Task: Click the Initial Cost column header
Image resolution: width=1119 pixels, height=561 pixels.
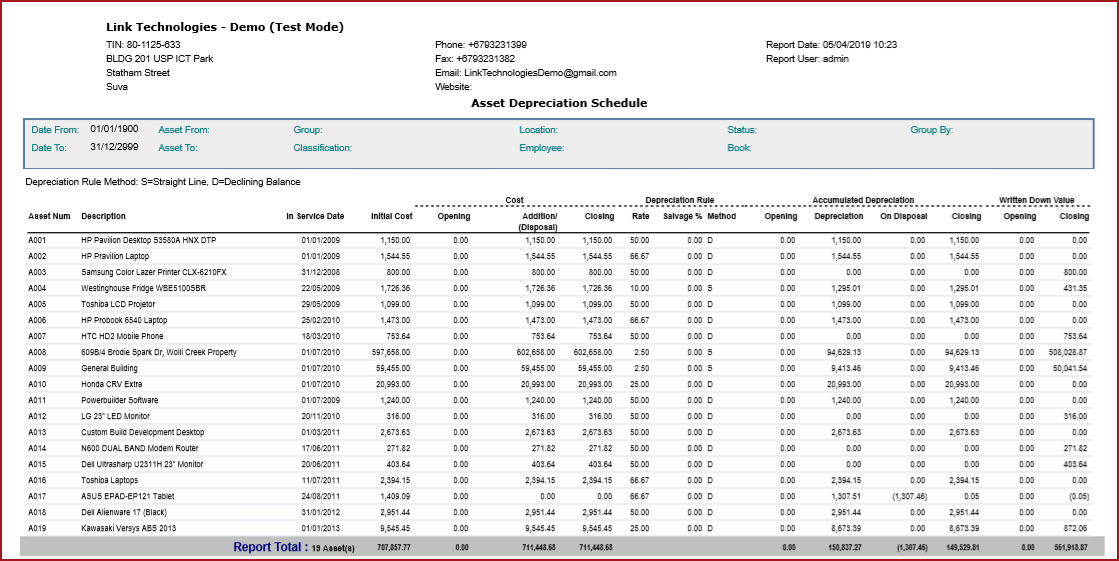Action: pyautogui.click(x=392, y=216)
